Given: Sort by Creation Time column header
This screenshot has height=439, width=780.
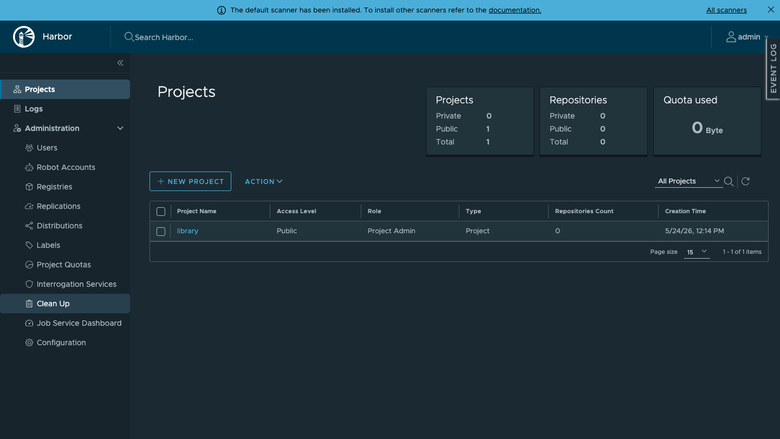Looking at the screenshot, I should click(685, 211).
